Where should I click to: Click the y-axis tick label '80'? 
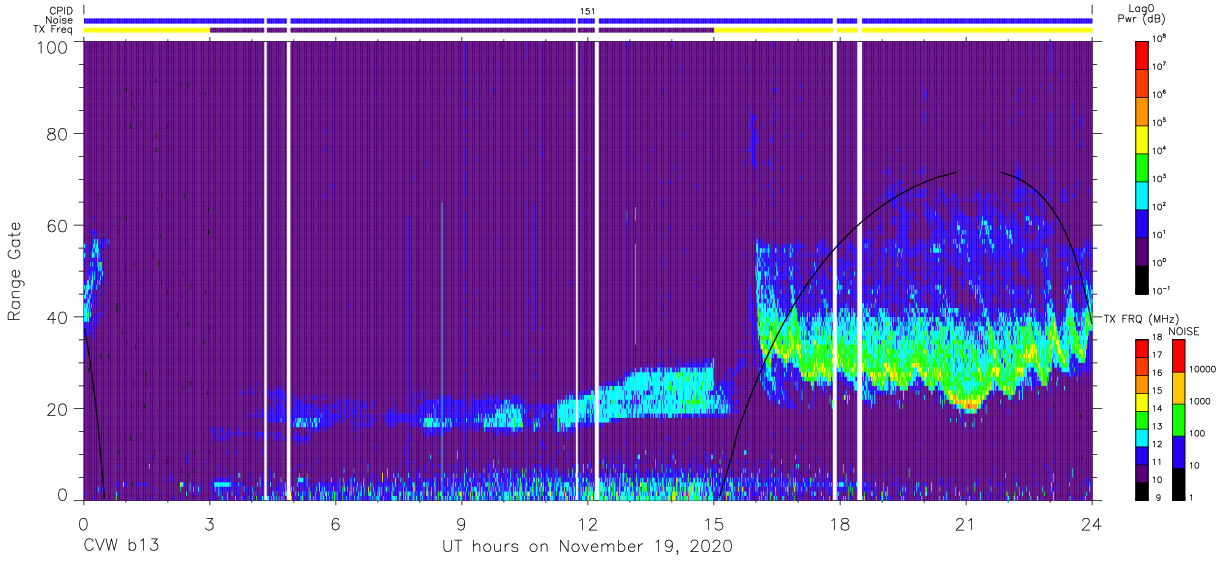56,133
